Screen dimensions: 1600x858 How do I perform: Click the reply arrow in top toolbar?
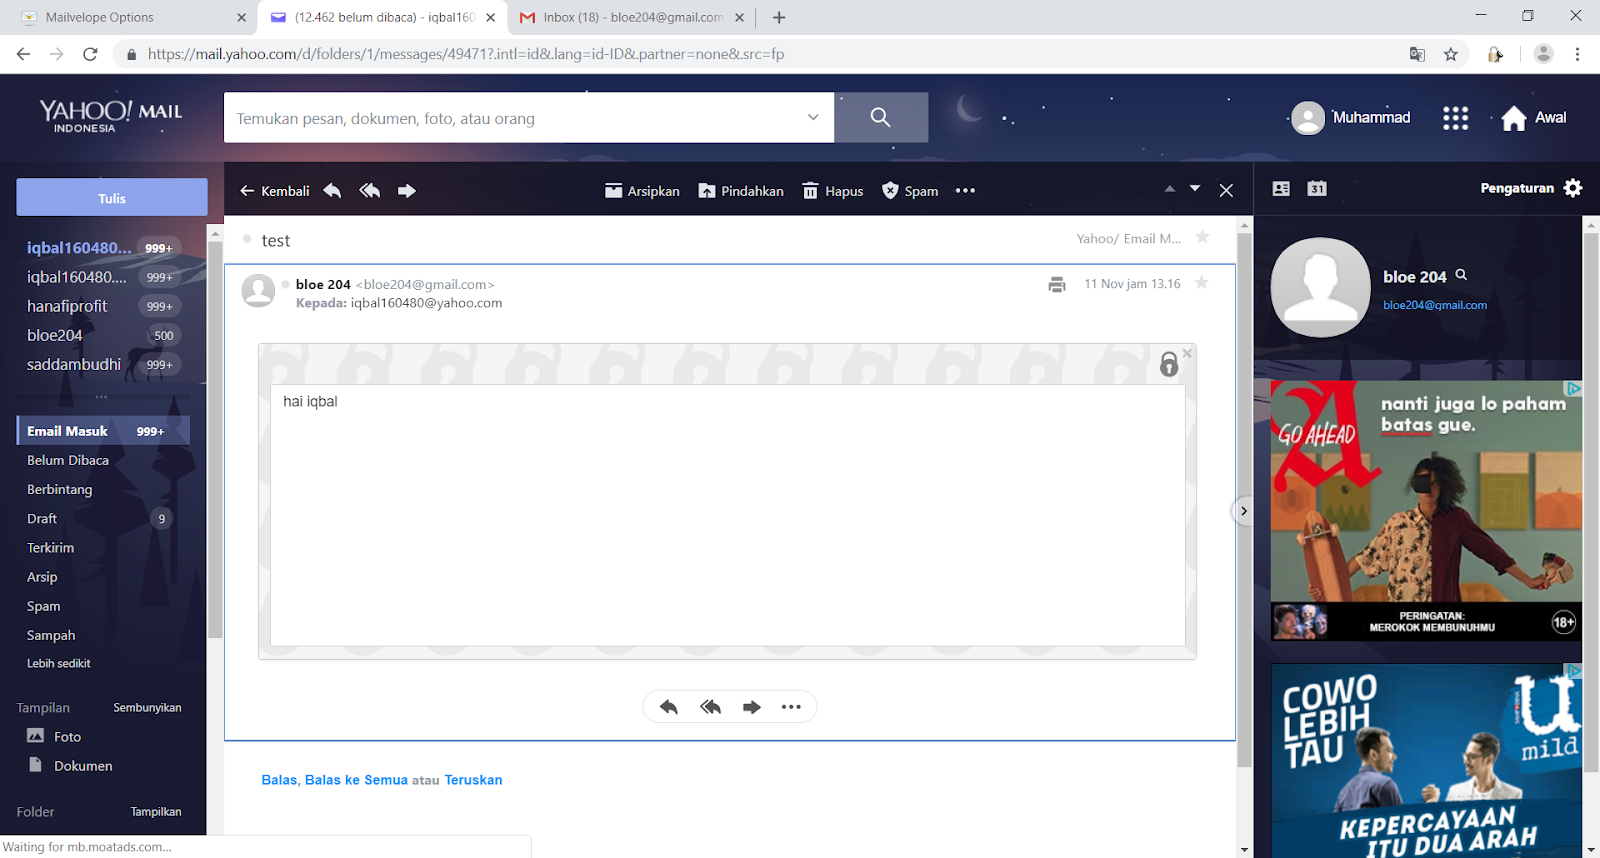pyautogui.click(x=332, y=190)
